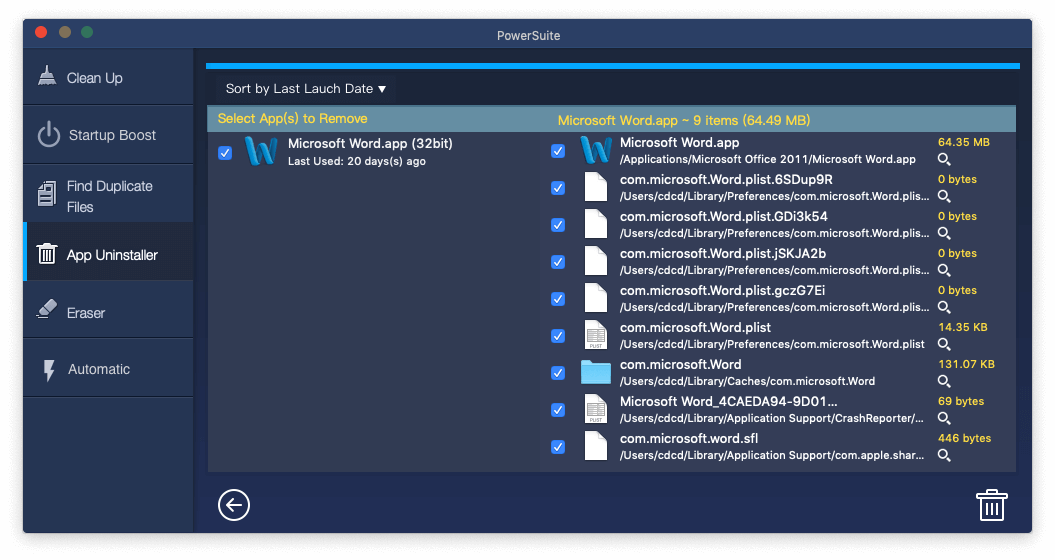Open the Sort by Last Lauch Date dropdown
Viewport: 1055px width, 560px height.
pos(305,89)
